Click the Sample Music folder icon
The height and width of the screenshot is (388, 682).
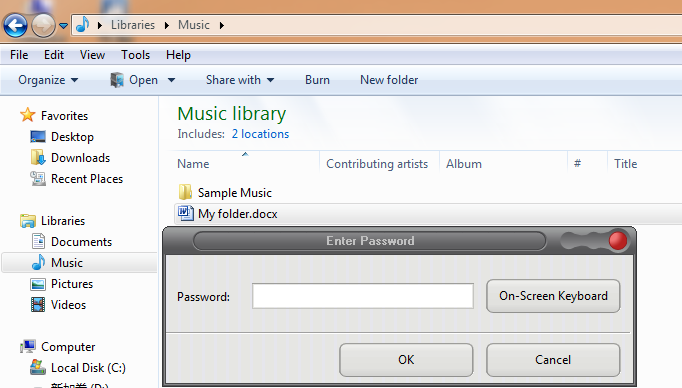click(x=185, y=192)
